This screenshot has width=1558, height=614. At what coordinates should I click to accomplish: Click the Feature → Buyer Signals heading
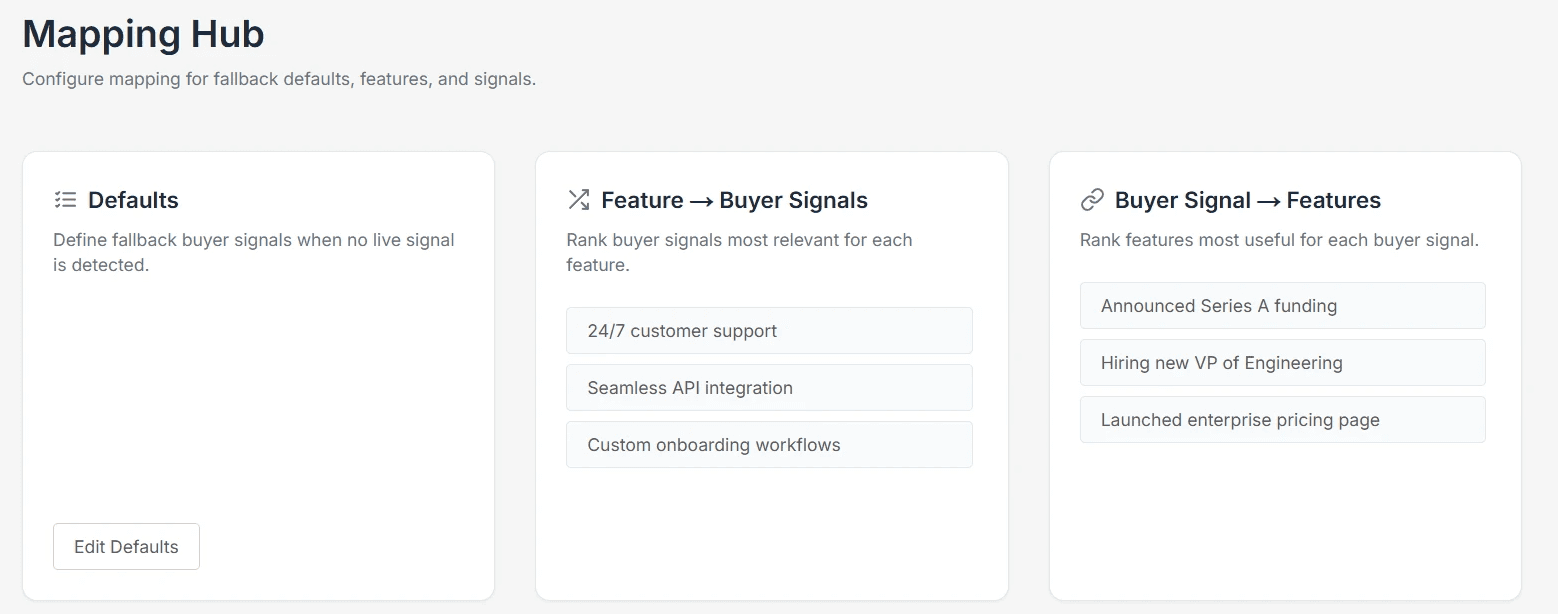(734, 200)
